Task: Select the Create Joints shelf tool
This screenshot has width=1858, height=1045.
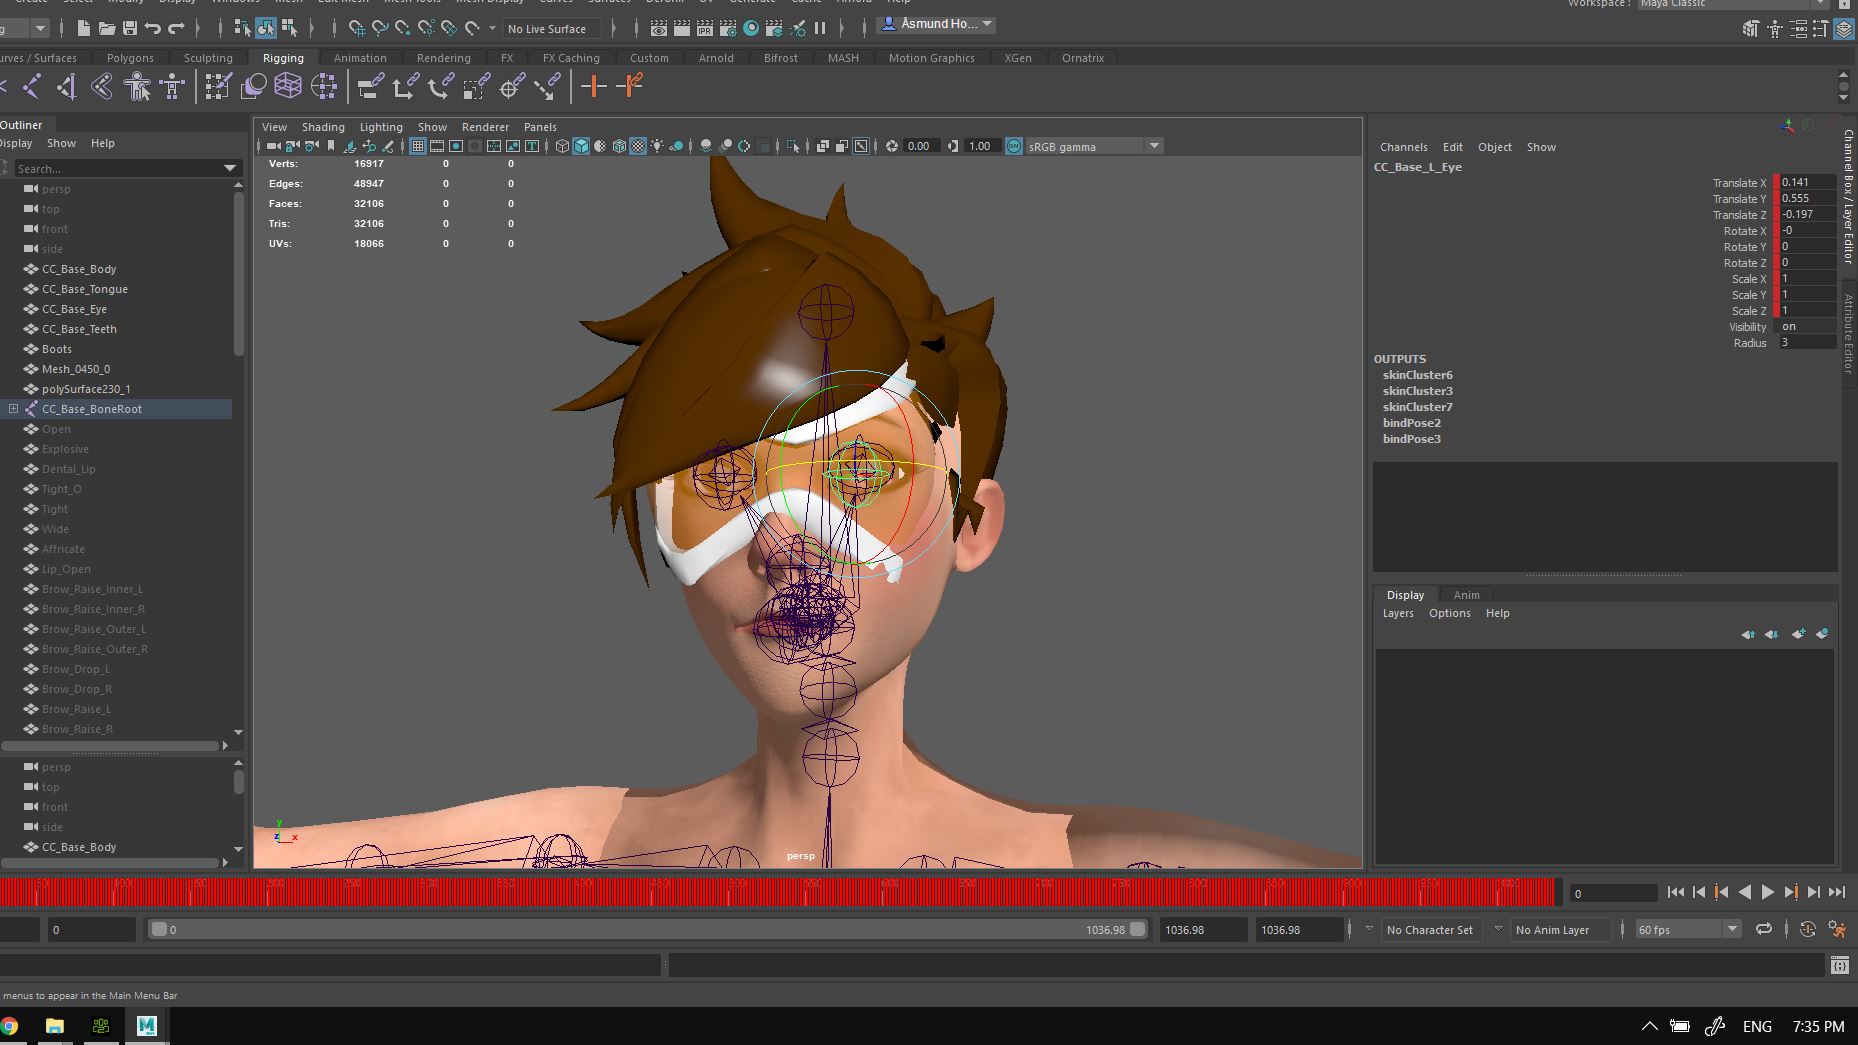Action: tap(31, 87)
